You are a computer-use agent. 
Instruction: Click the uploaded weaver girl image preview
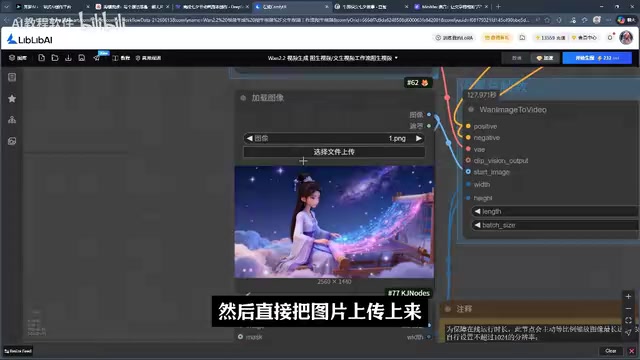pos(334,222)
